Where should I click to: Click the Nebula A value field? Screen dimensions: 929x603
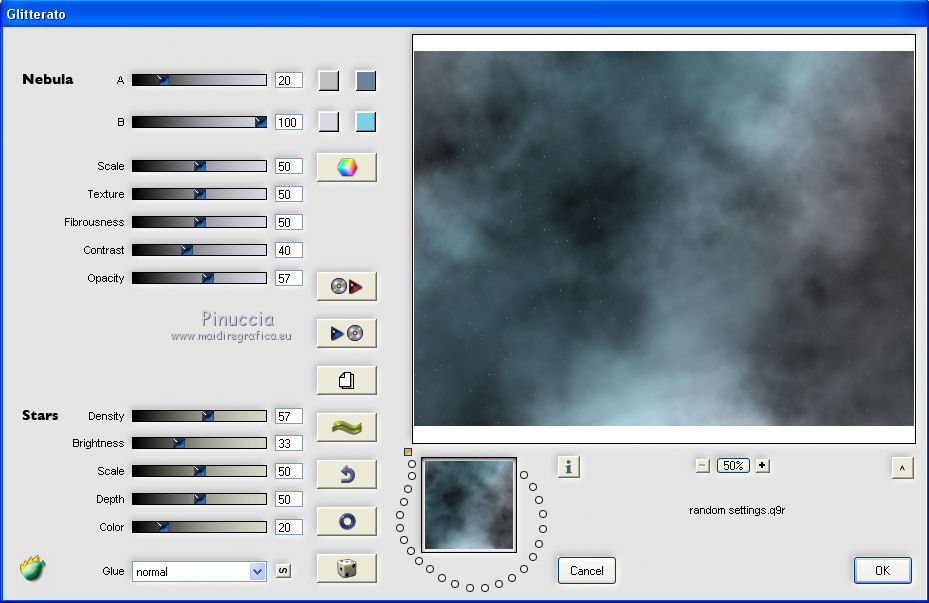coord(289,80)
